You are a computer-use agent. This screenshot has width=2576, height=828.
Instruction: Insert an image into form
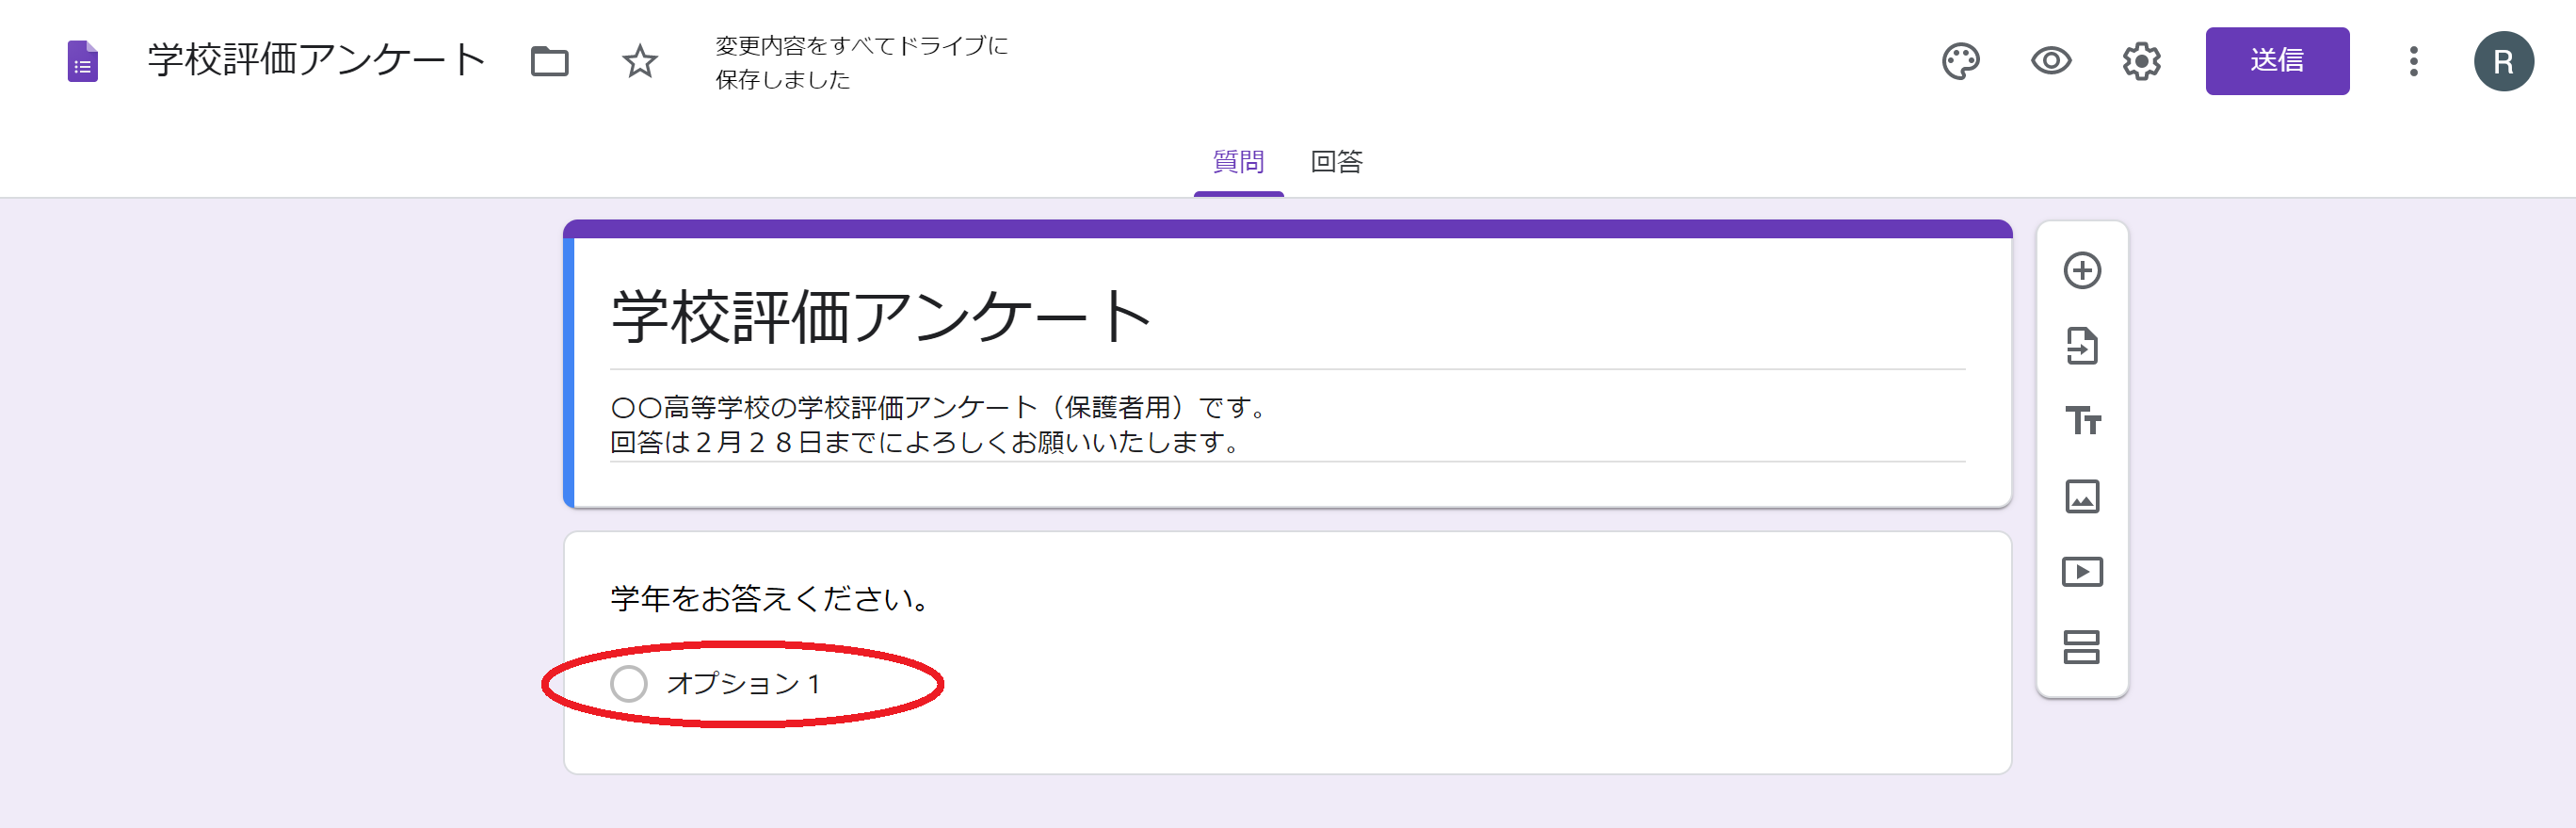(x=2082, y=496)
